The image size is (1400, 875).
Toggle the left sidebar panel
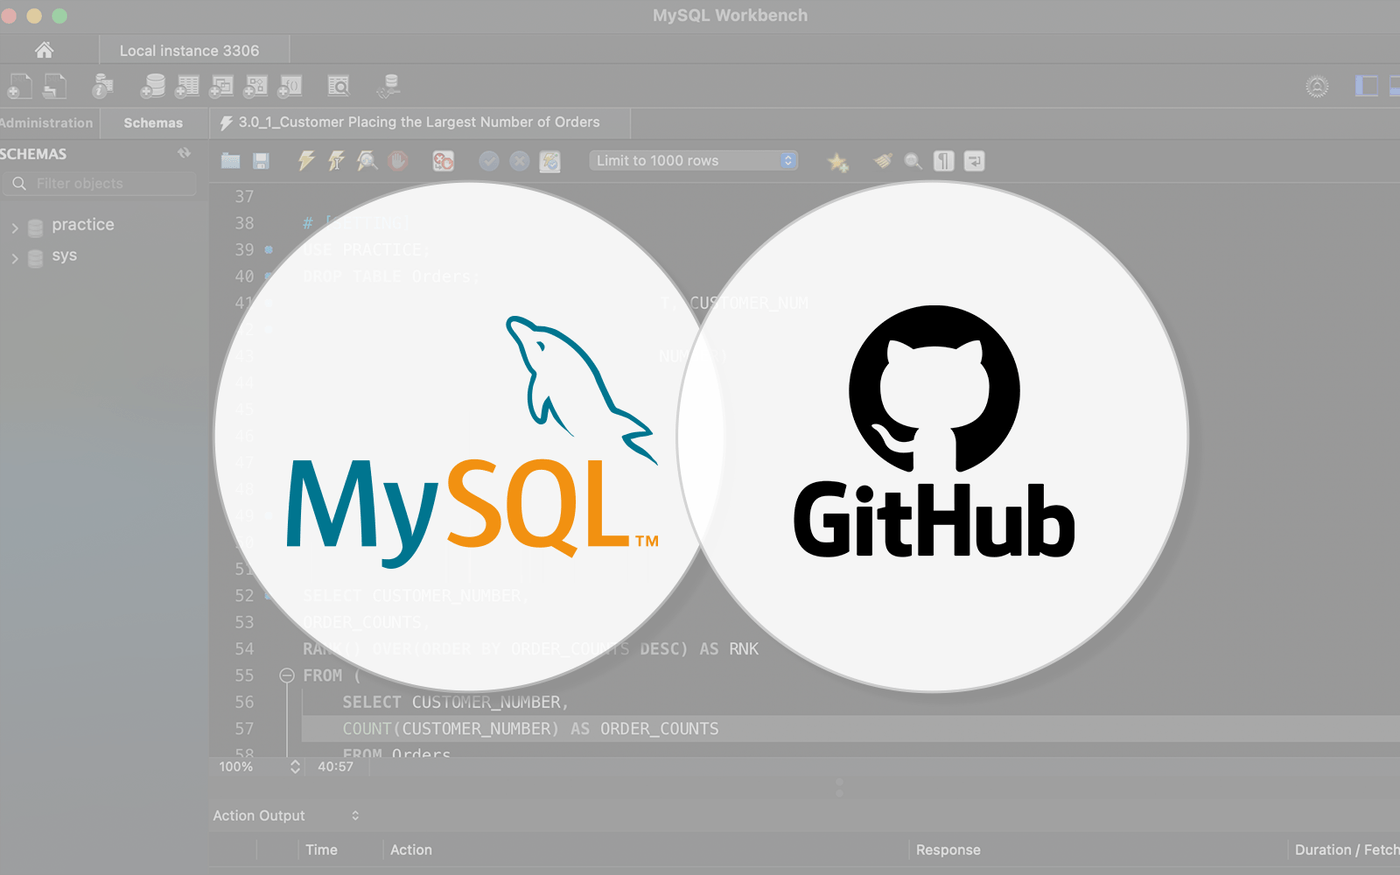(1366, 86)
